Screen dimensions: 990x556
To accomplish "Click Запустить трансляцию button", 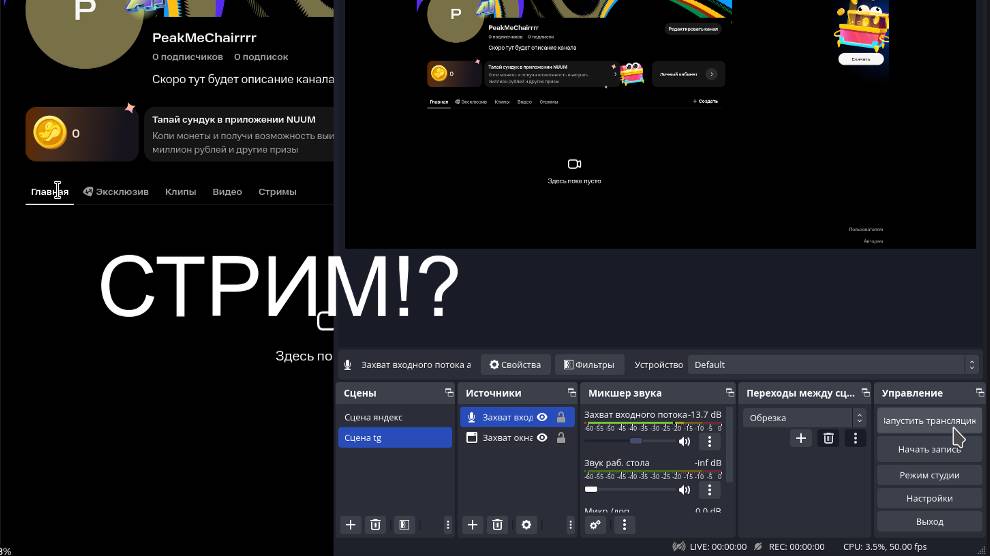I will click(x=929, y=420).
